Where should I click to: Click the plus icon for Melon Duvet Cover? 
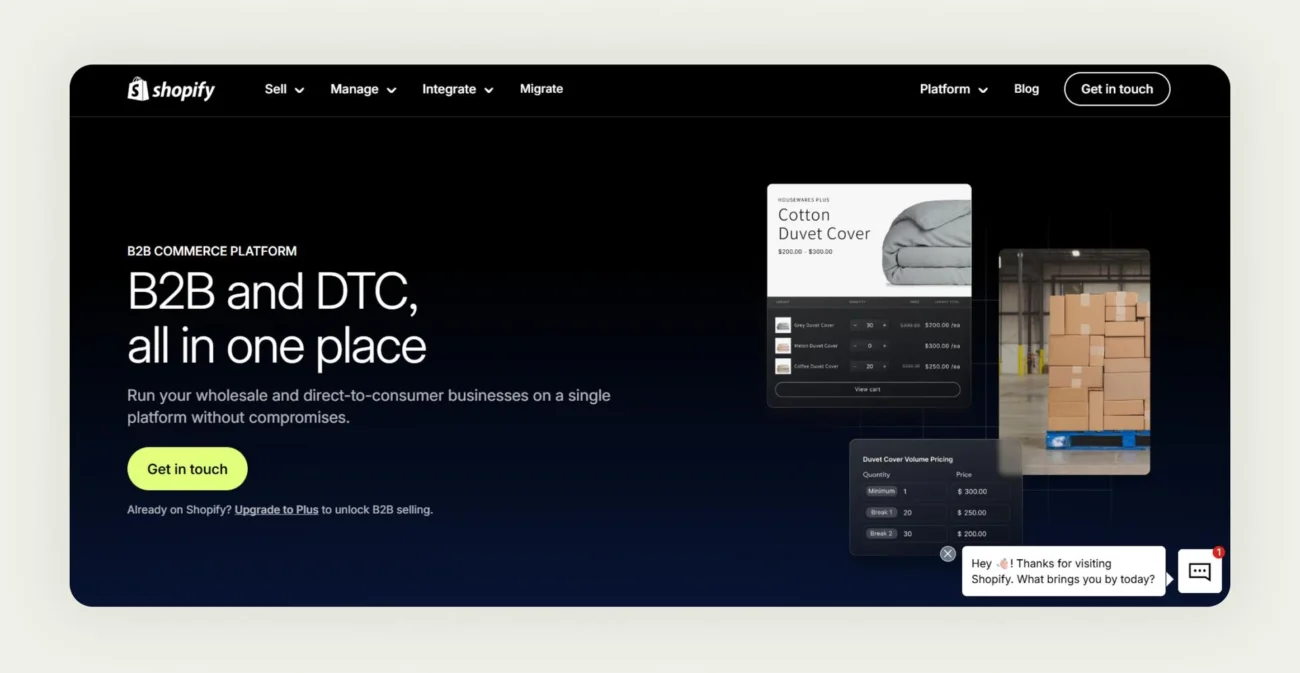(x=885, y=346)
